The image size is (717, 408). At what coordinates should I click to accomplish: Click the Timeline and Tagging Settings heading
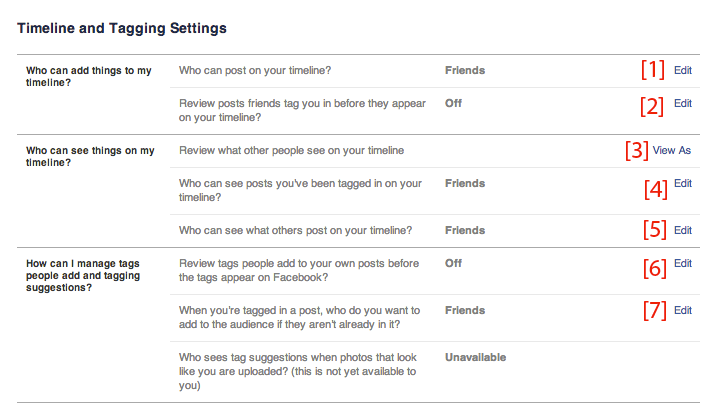point(122,28)
